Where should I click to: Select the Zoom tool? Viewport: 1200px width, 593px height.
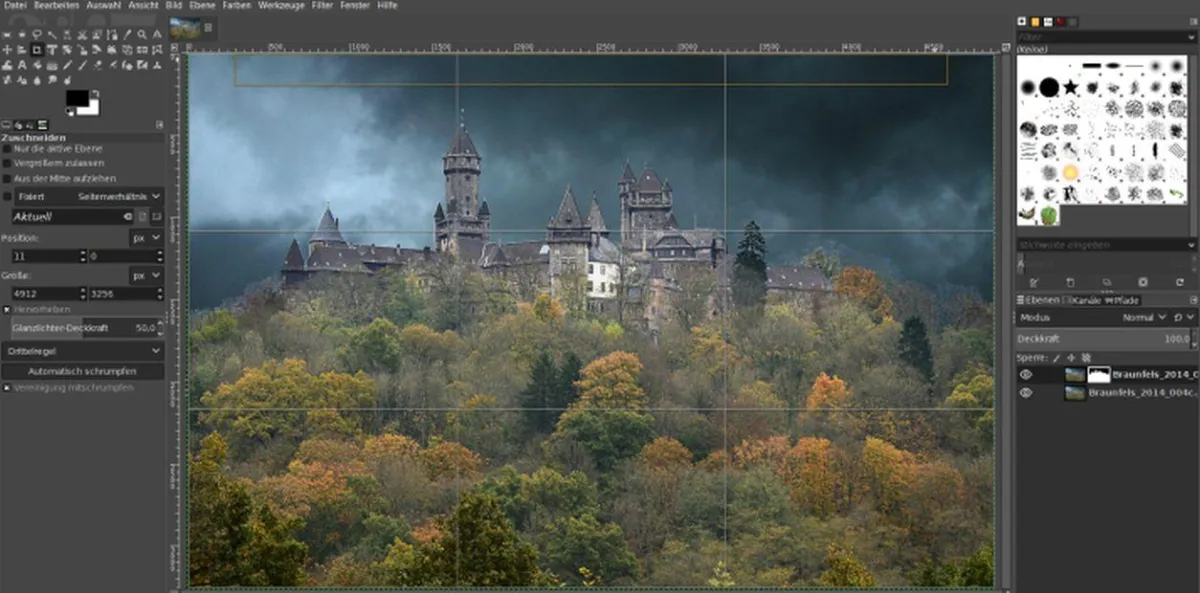click(141, 33)
